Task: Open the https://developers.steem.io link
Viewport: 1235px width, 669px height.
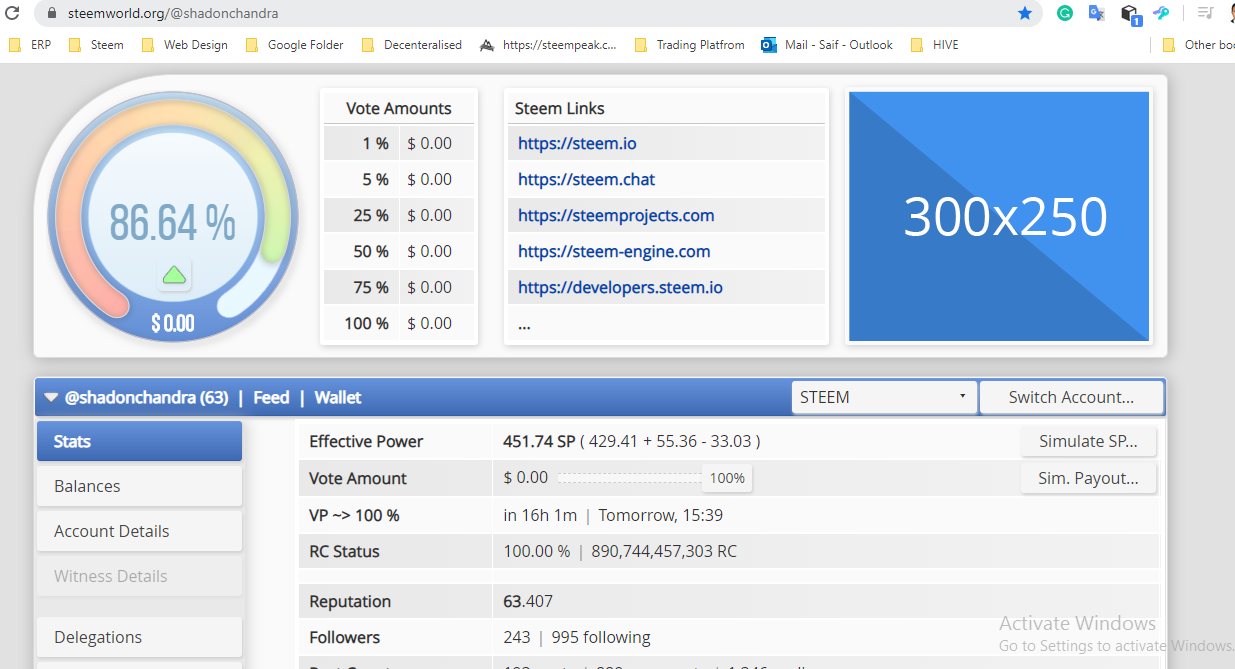Action: click(620, 287)
